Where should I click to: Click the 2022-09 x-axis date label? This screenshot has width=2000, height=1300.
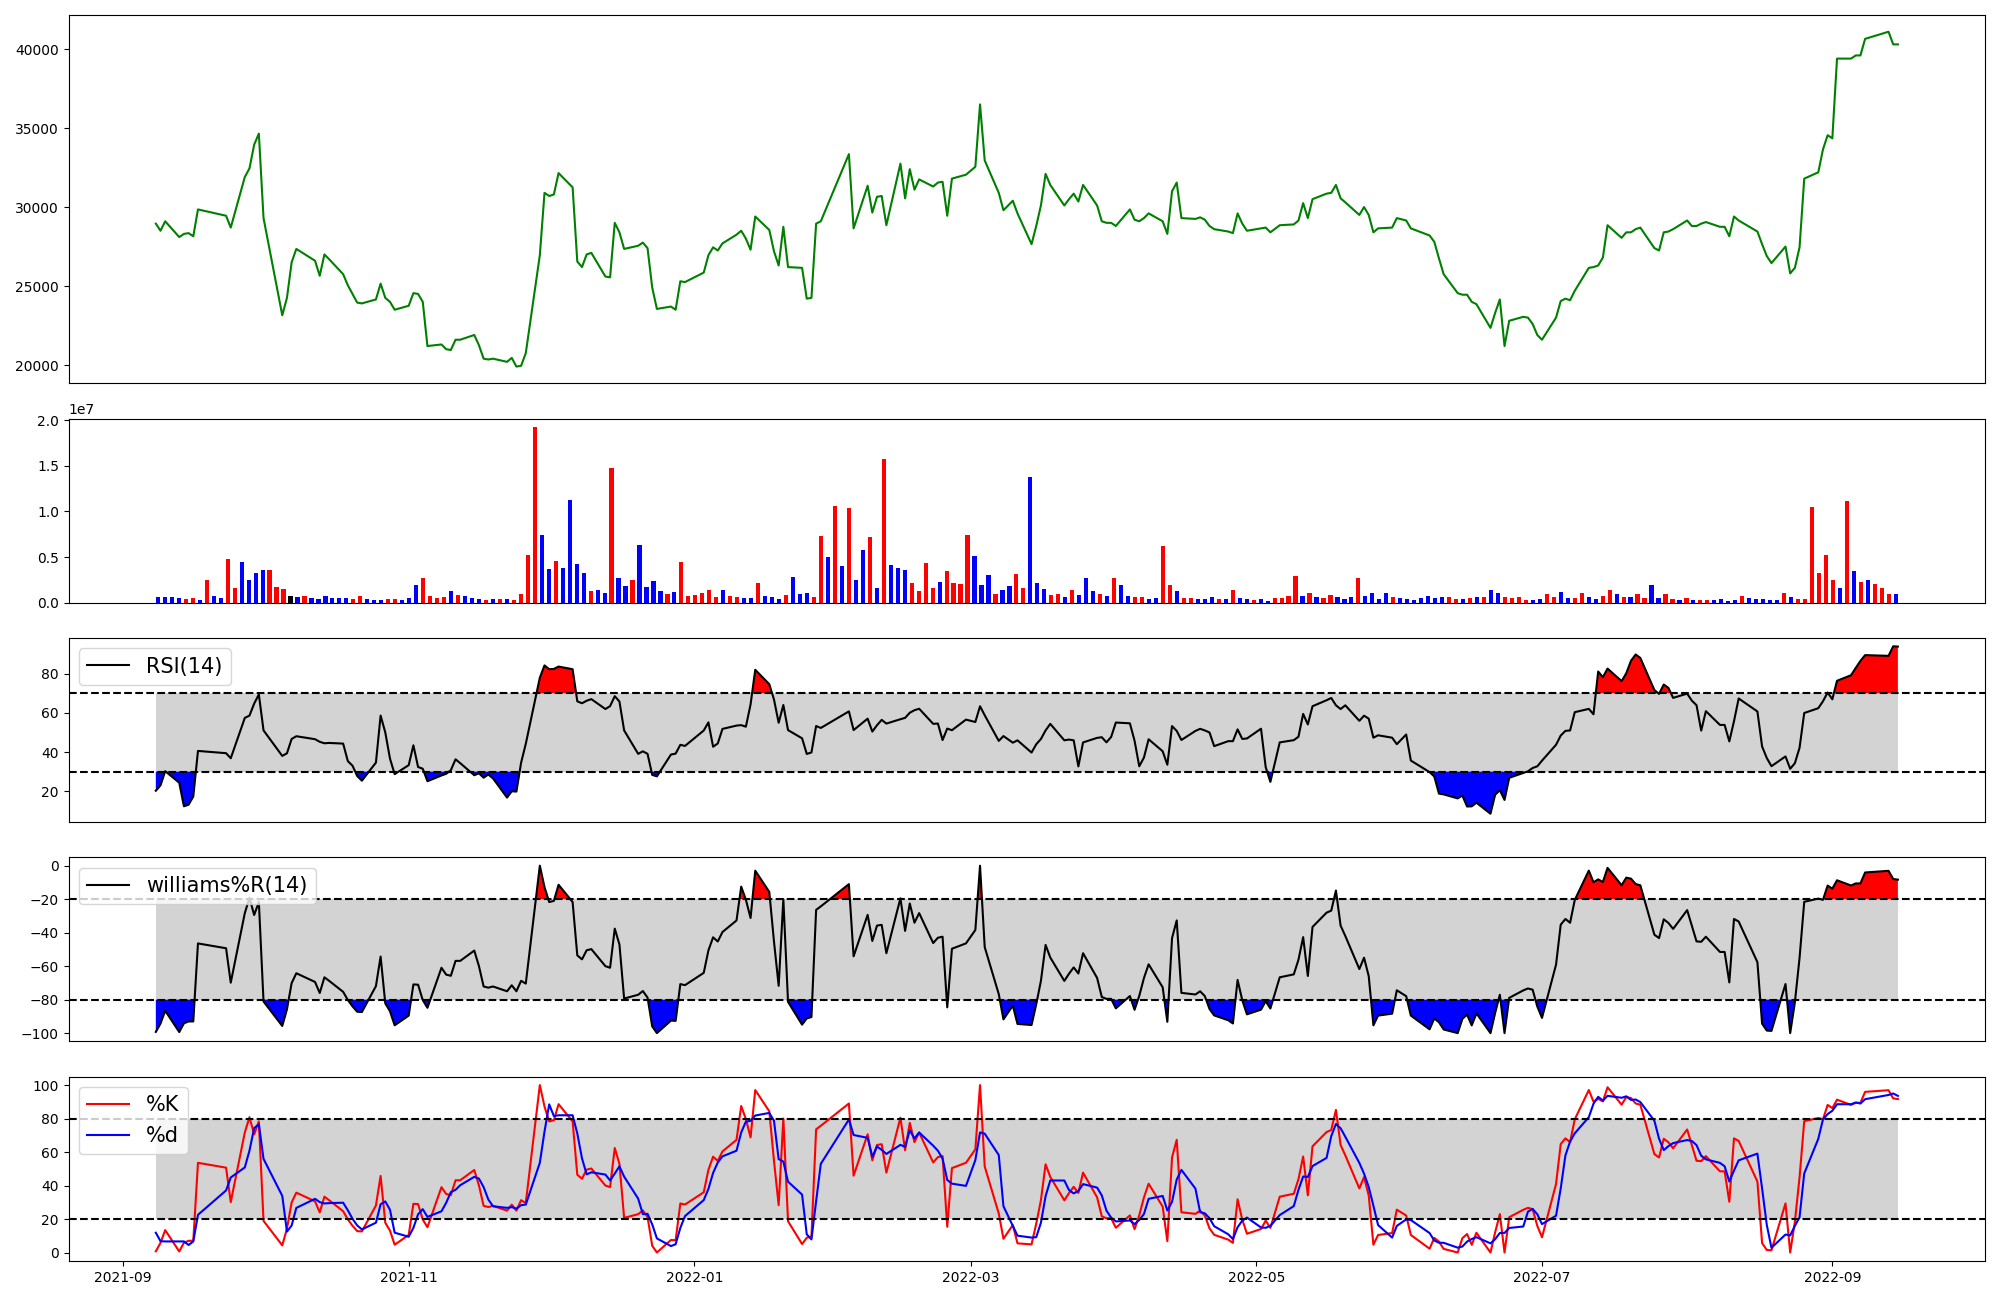[1832, 1277]
